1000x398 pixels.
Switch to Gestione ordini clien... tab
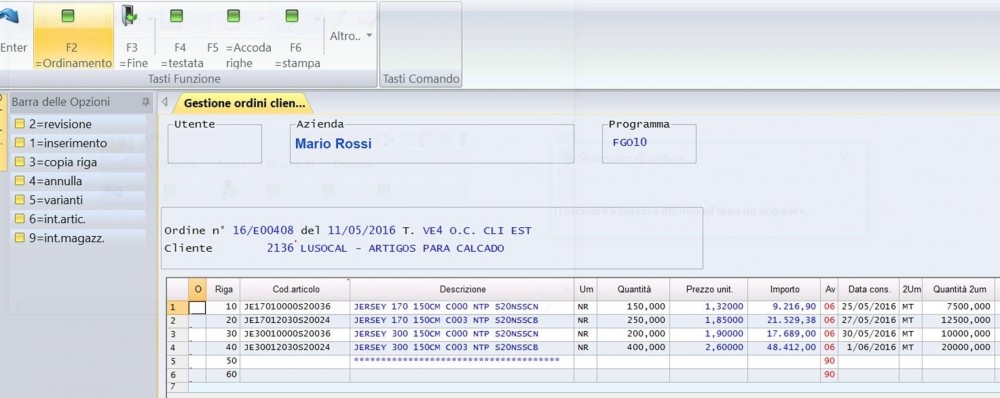pos(244,103)
